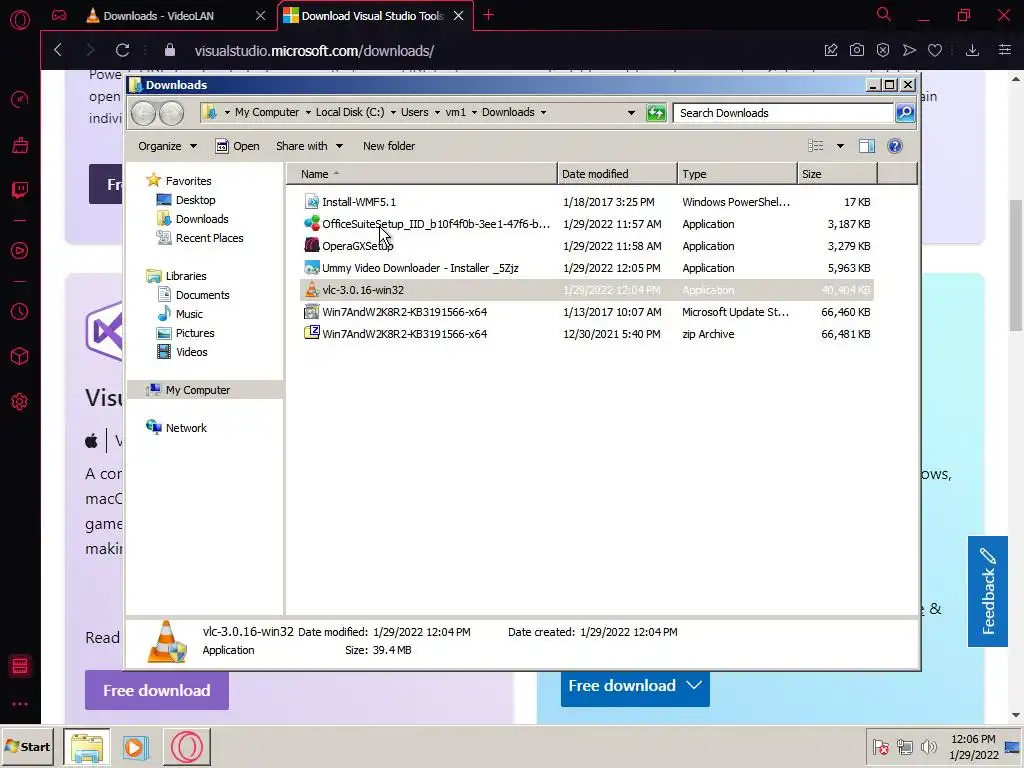Expand arrow after Users breadcrumb
The width and height of the screenshot is (1024, 768).
[x=438, y=112]
